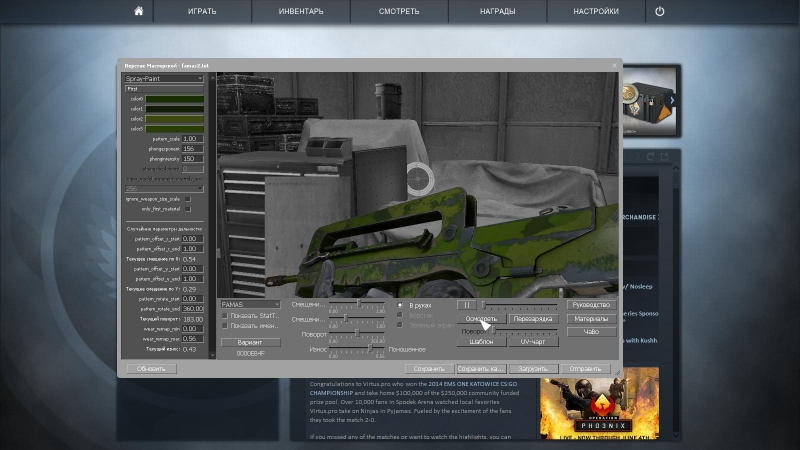800x450 pixels.
Task: Open the ЧаВо FAQ button
Action: pos(591,332)
